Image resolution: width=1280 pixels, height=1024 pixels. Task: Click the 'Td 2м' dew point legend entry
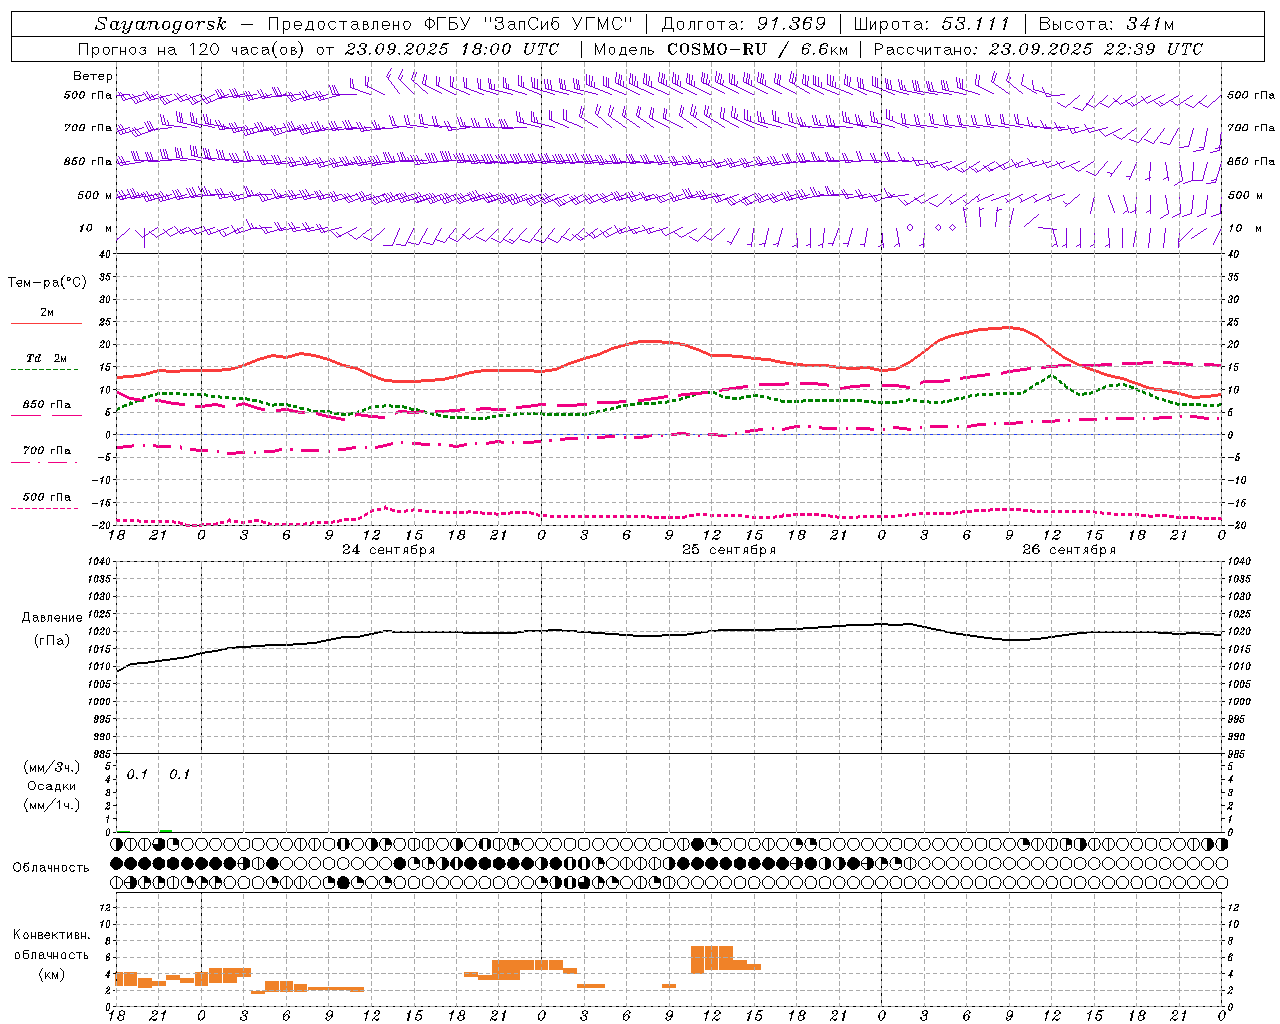click(46, 358)
